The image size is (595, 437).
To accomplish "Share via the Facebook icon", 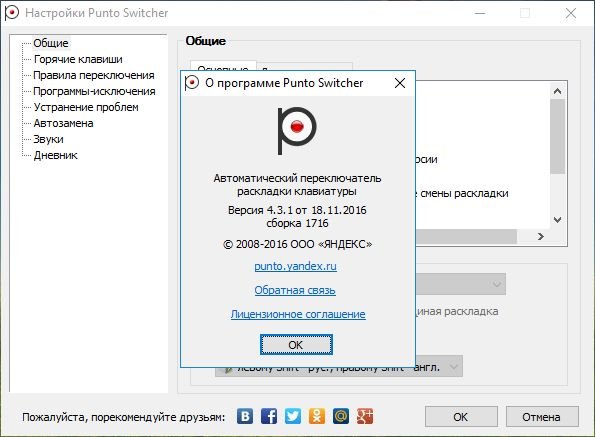I will 269,417.
